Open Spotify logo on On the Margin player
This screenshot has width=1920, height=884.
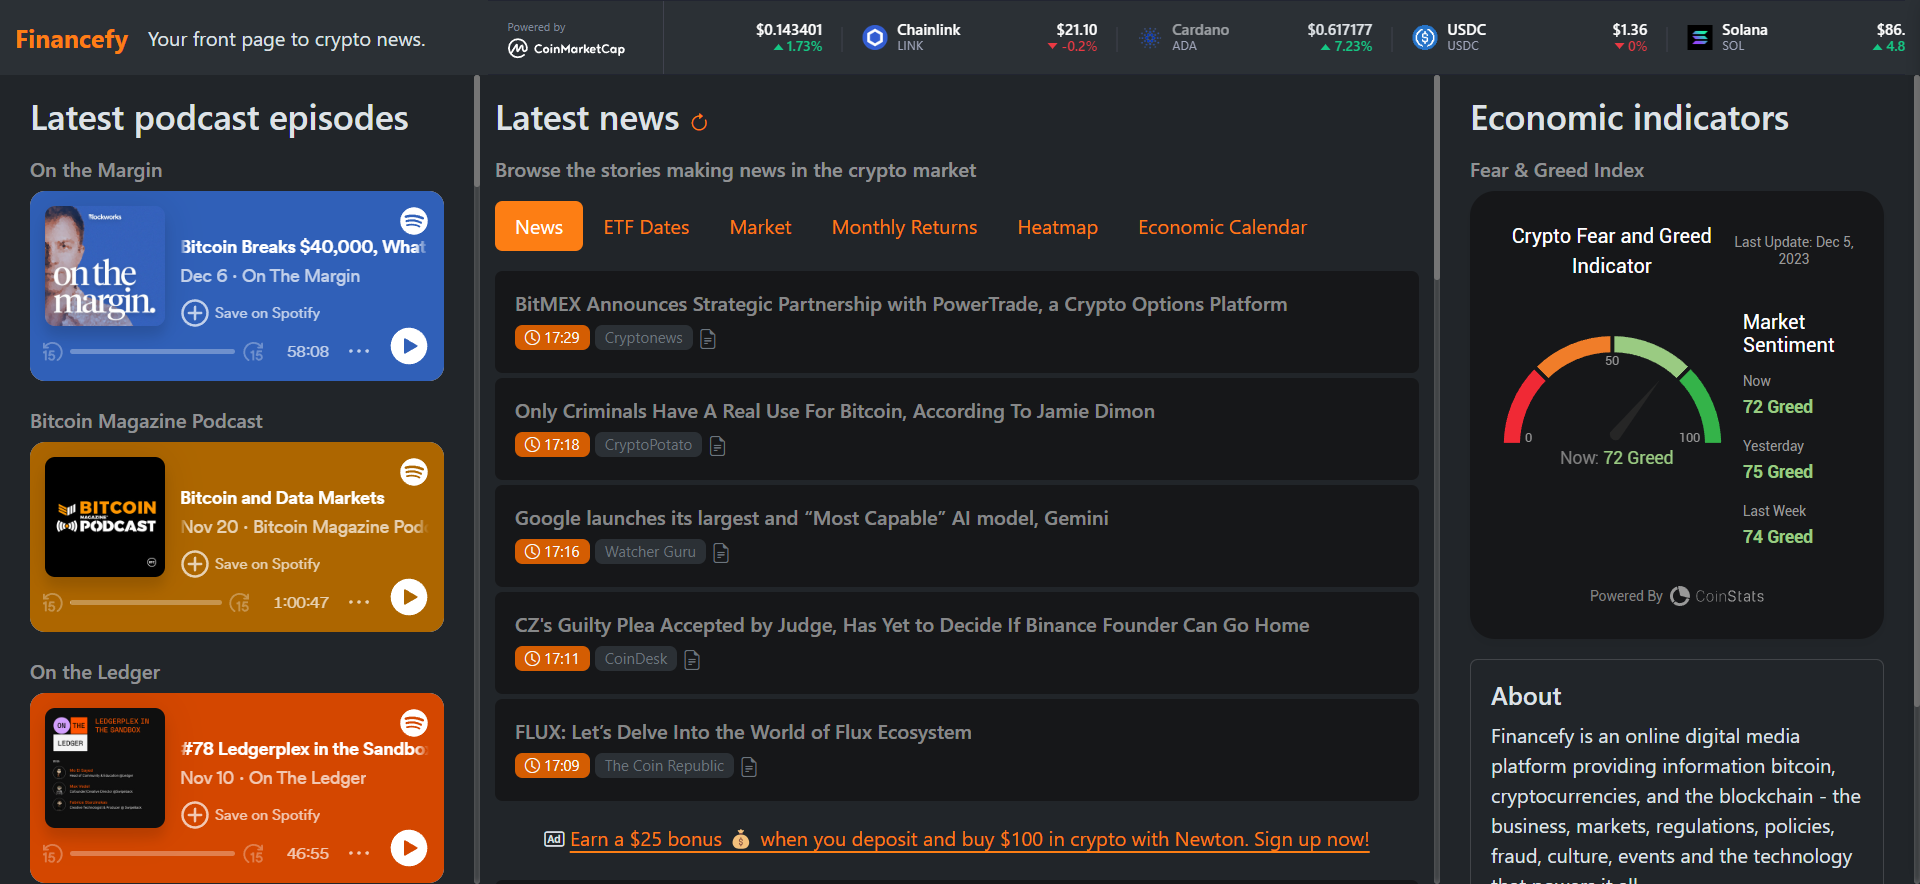point(414,220)
